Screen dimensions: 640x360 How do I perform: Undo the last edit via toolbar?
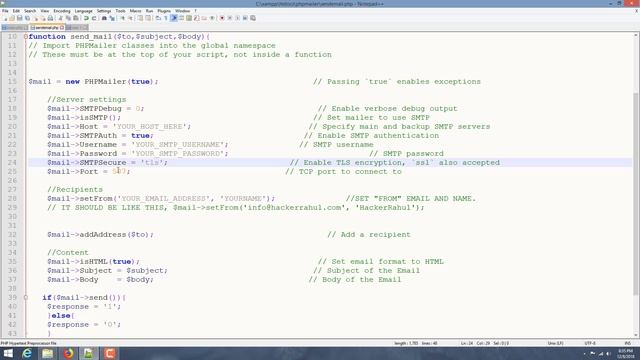click(86, 18)
